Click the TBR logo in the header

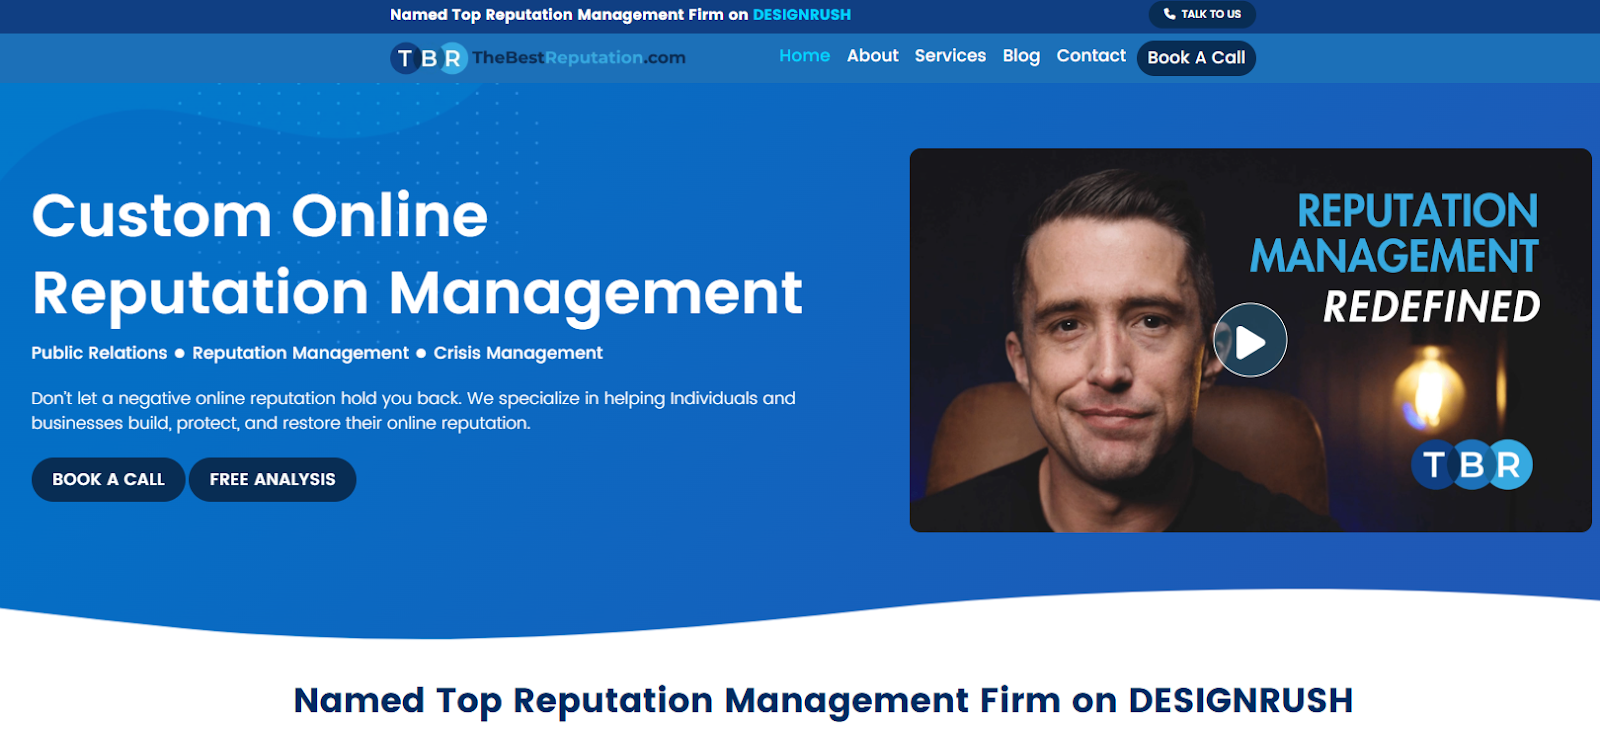point(429,58)
